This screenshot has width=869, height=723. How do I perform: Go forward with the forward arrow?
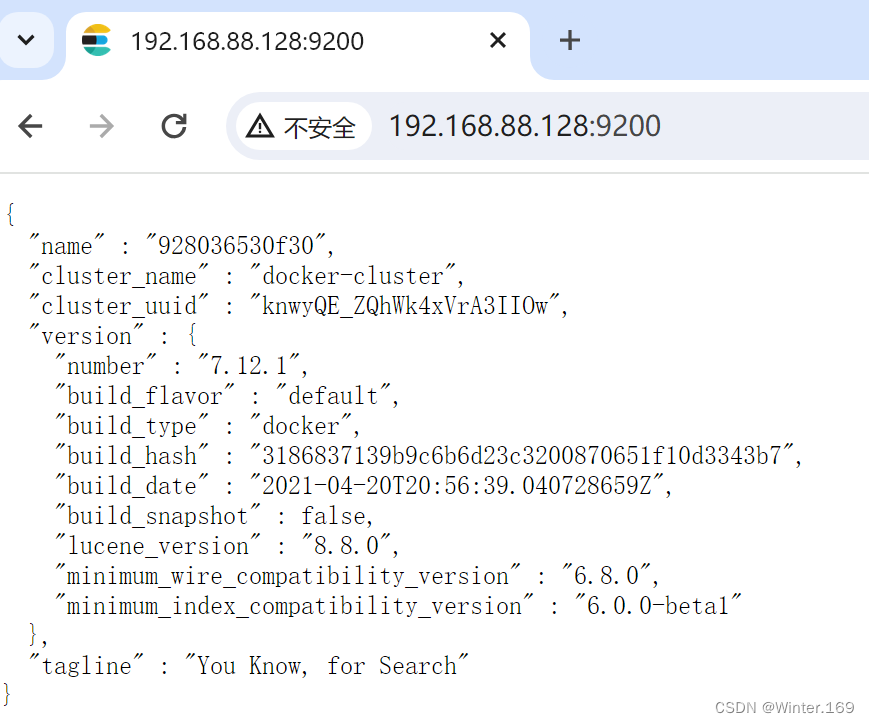[x=101, y=126]
